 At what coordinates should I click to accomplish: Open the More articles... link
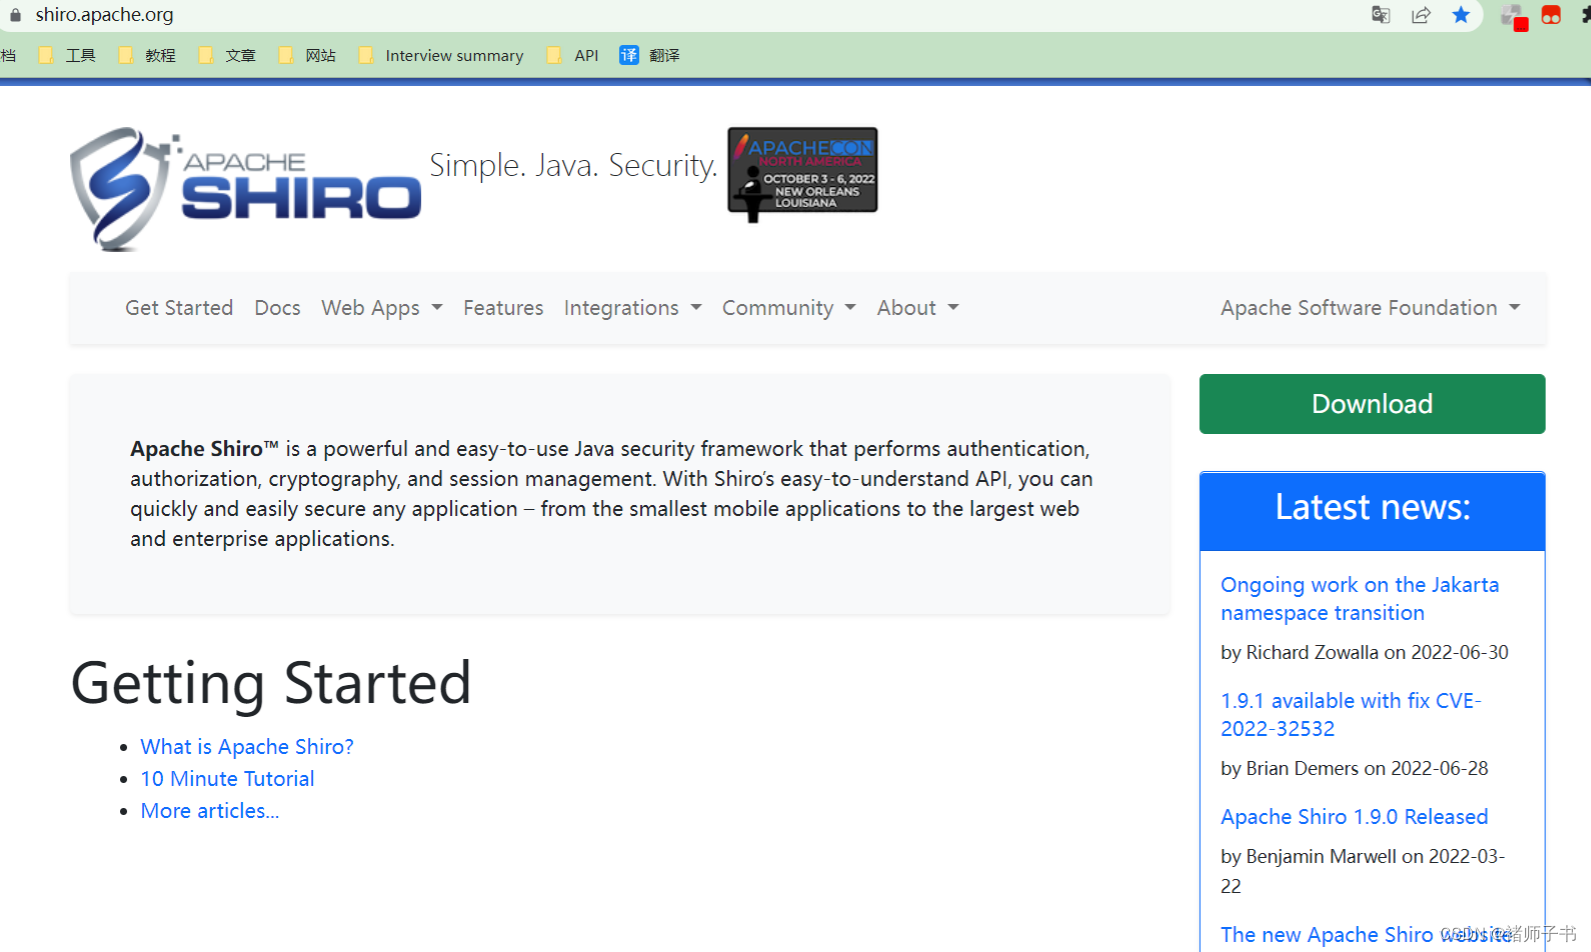pos(210,811)
